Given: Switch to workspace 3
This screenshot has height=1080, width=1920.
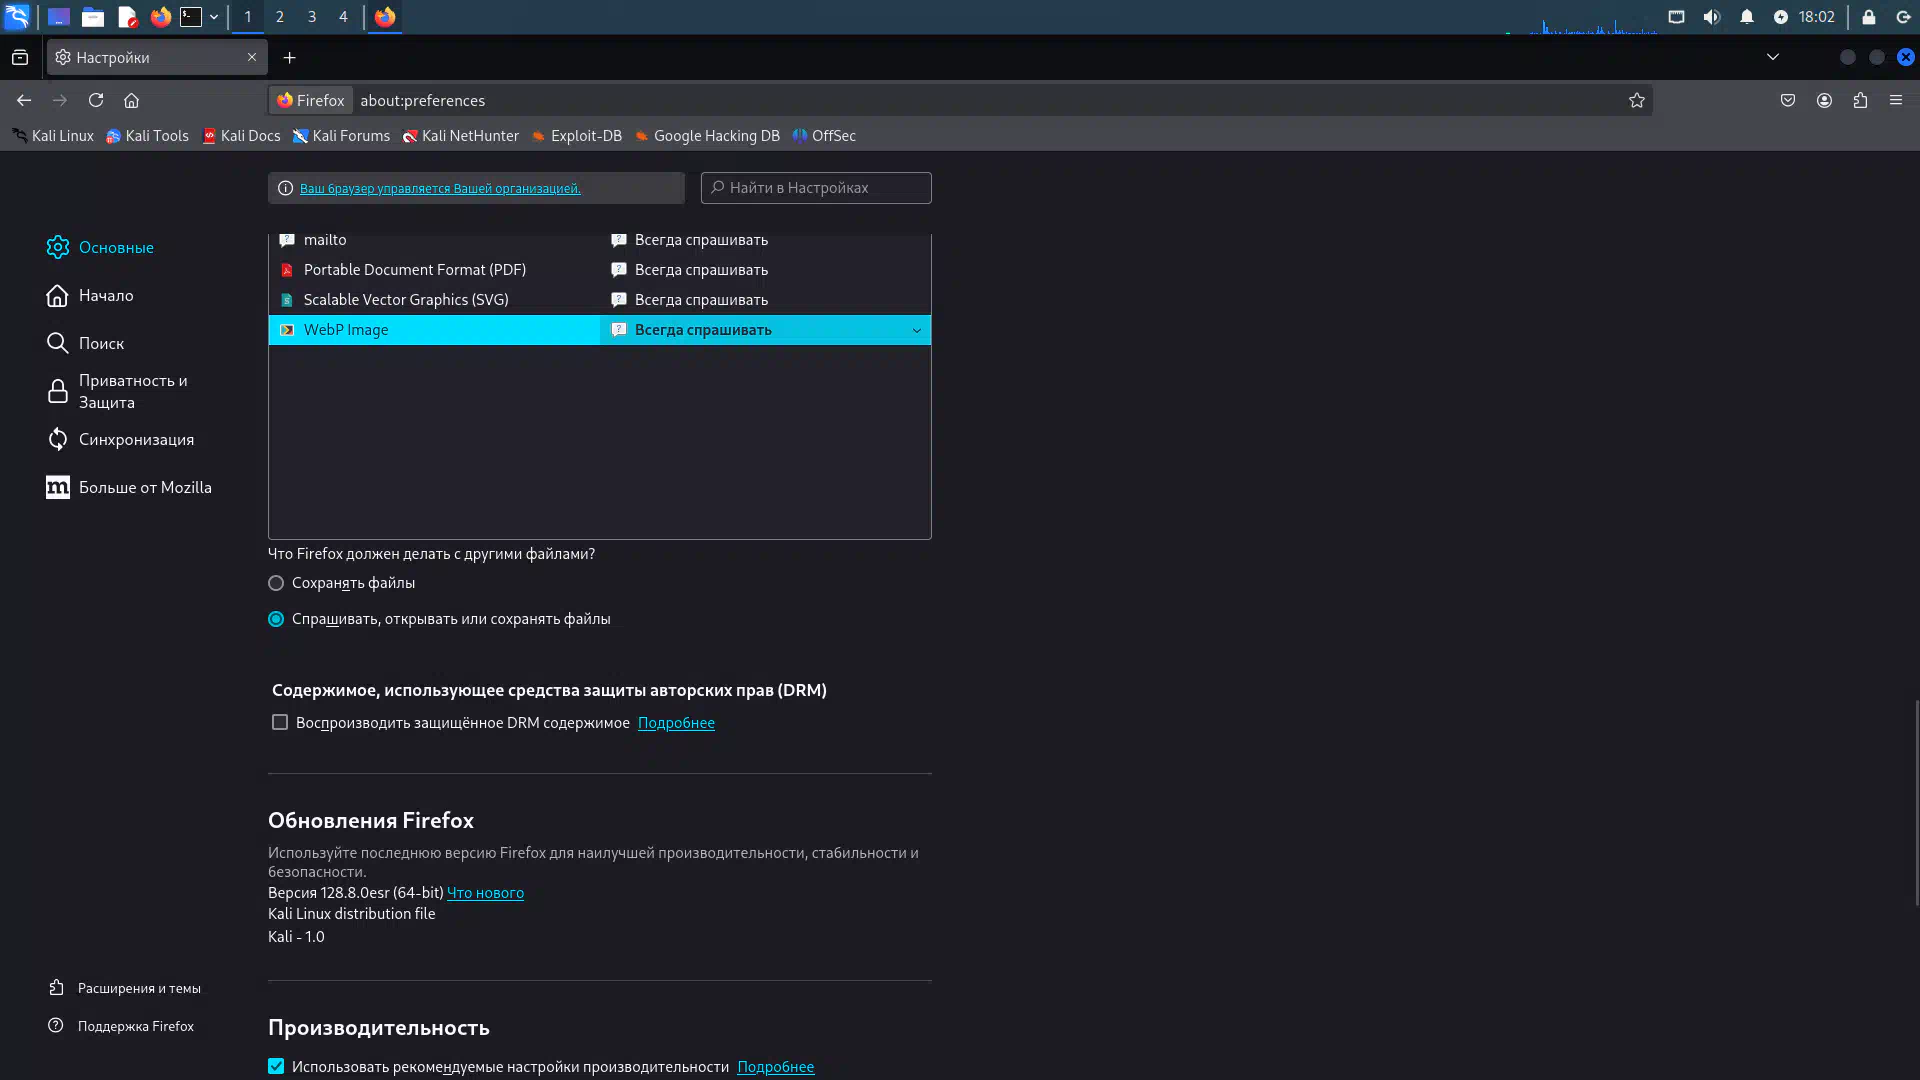Looking at the screenshot, I should pos(312,17).
